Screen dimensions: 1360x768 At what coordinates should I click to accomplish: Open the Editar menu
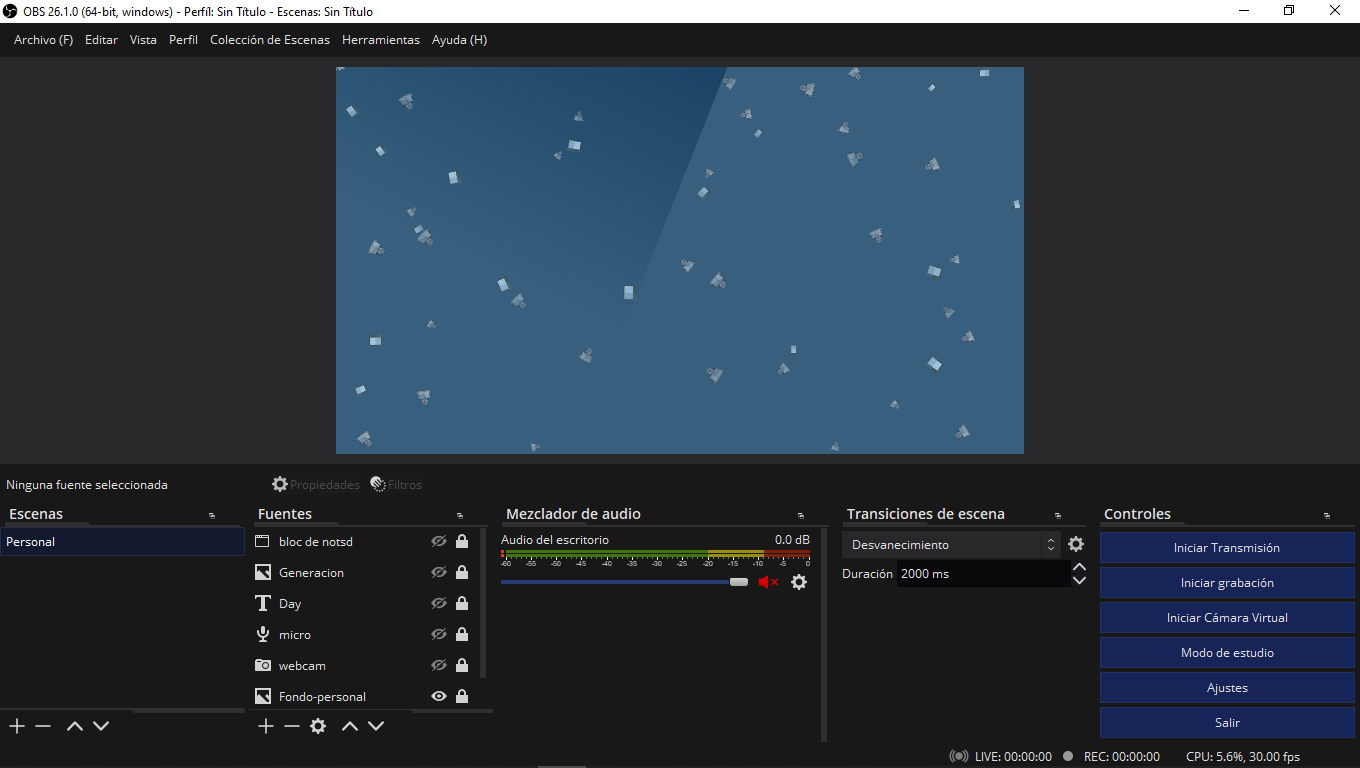[x=101, y=40]
